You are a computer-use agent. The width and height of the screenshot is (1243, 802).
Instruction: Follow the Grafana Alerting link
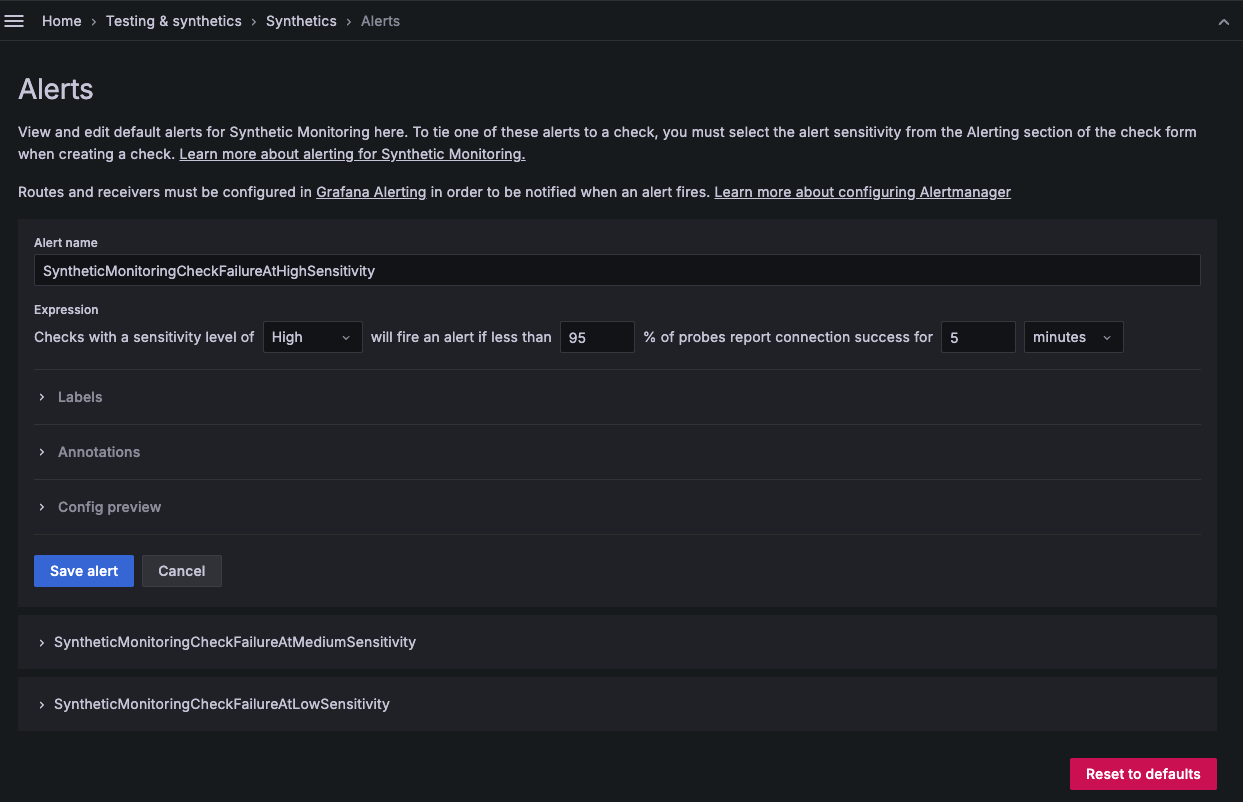coord(371,191)
